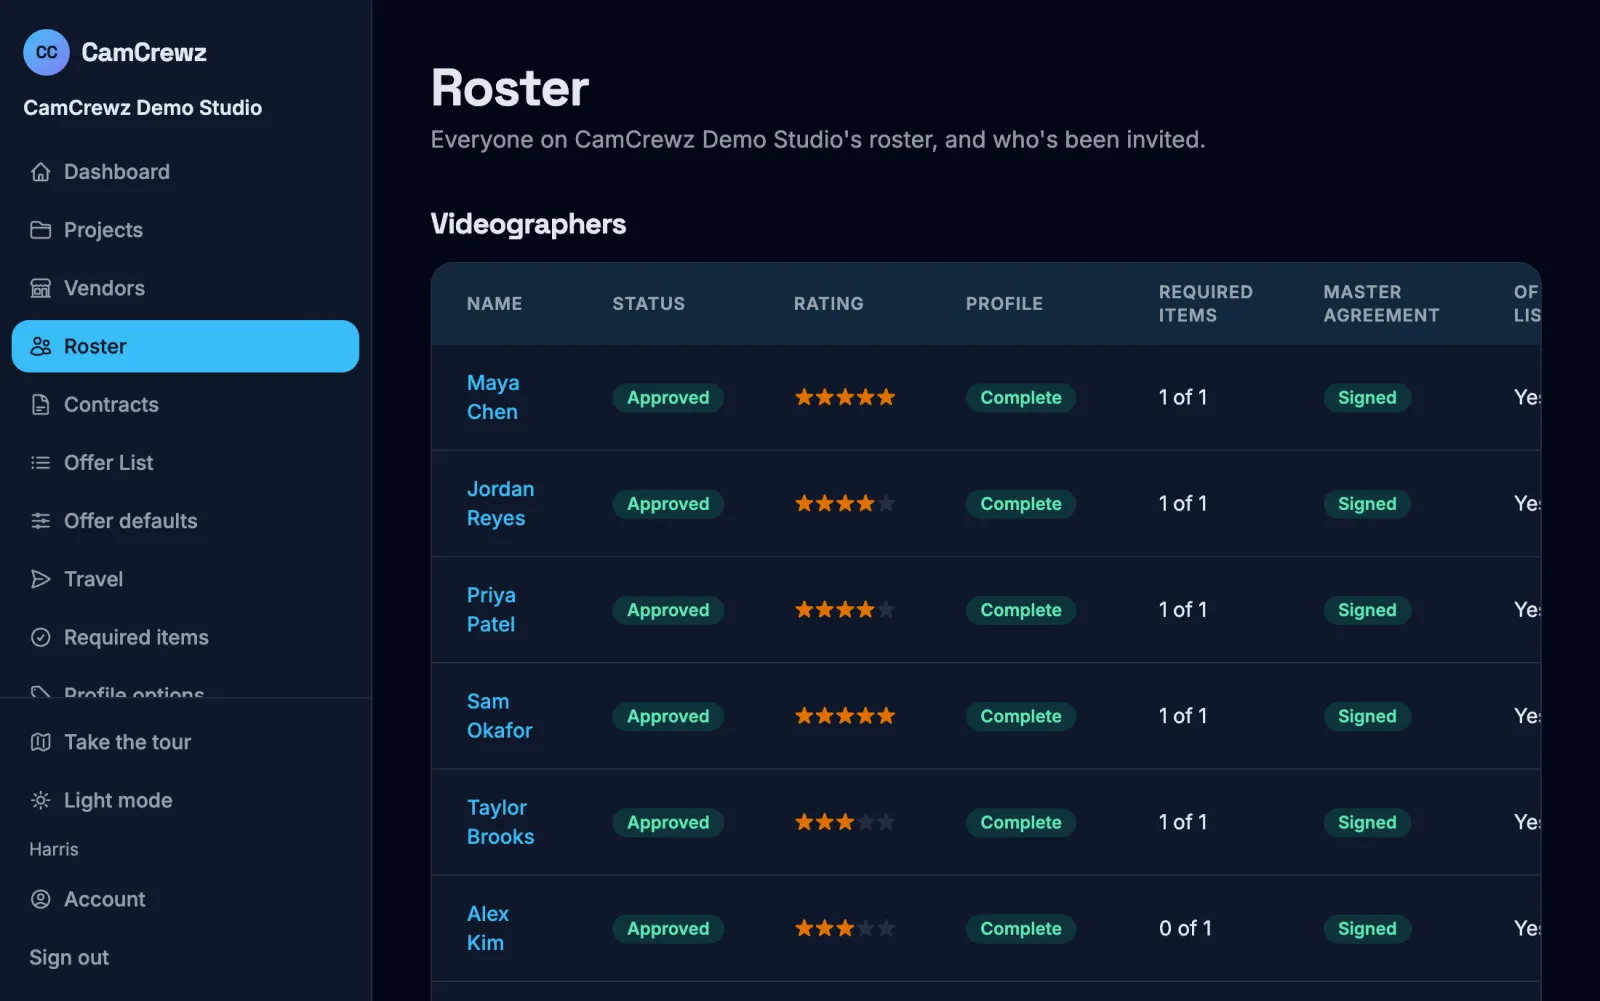Click the Roster people icon
This screenshot has width=1600, height=1001.
pyautogui.click(x=40, y=346)
